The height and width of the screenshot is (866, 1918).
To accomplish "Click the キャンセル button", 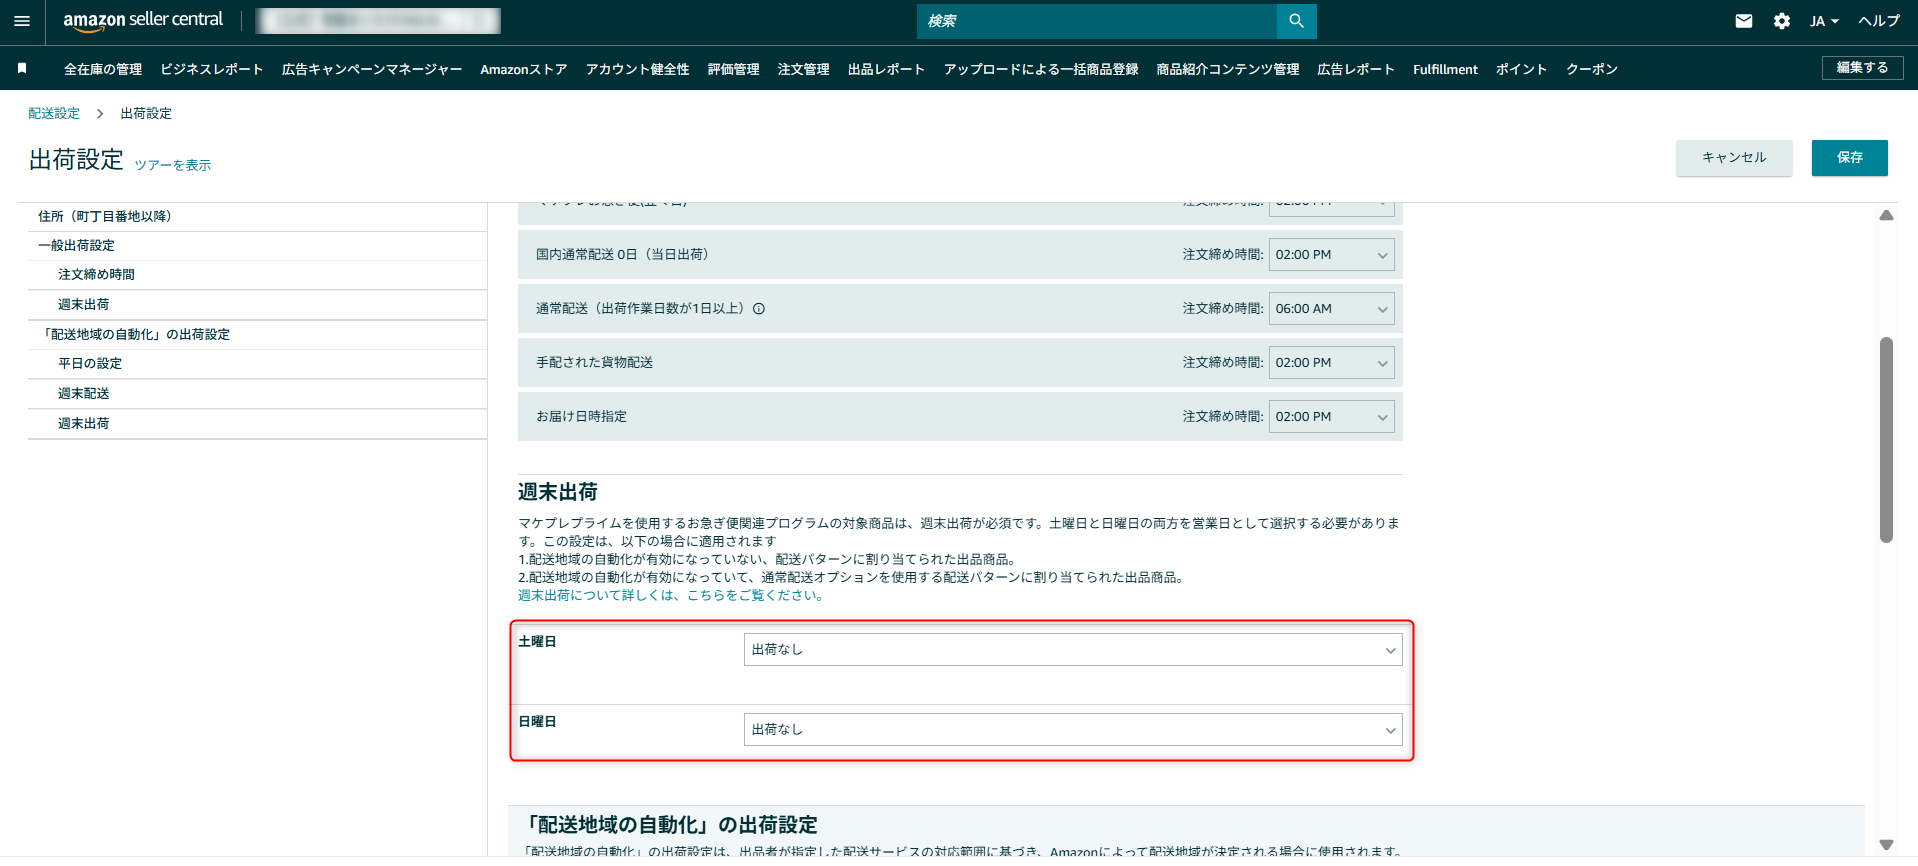I will click(x=1733, y=158).
